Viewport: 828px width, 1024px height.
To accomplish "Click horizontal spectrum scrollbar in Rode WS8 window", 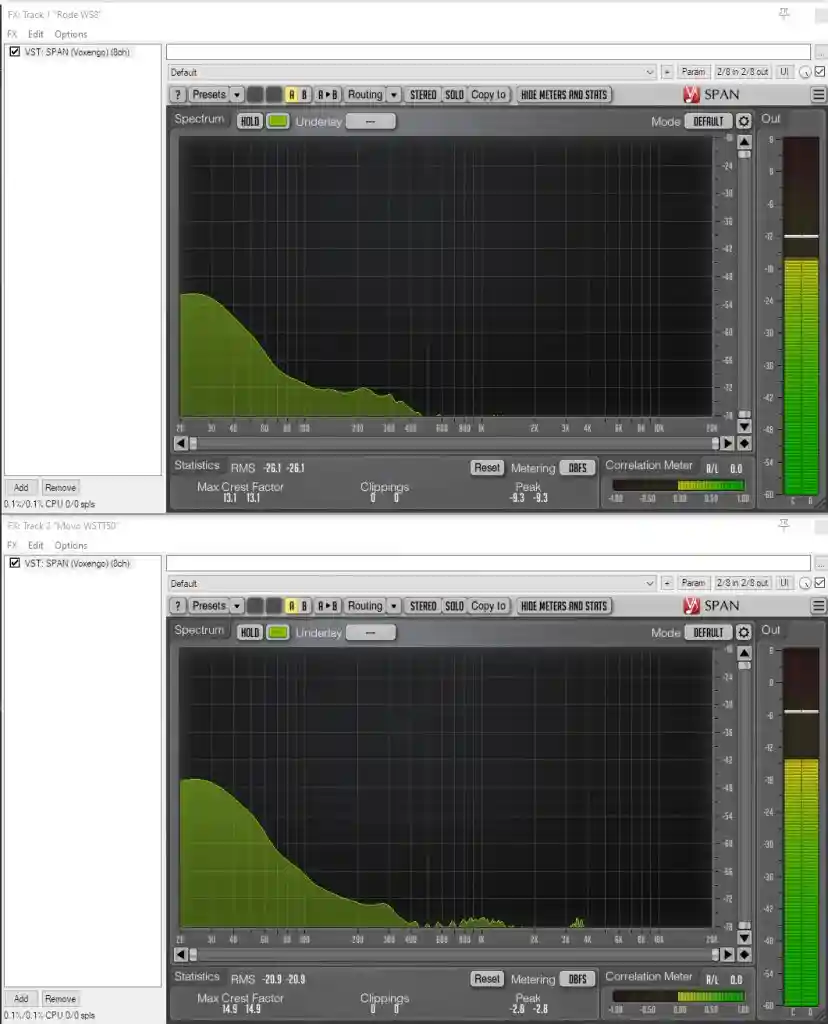I will pyautogui.click(x=454, y=443).
